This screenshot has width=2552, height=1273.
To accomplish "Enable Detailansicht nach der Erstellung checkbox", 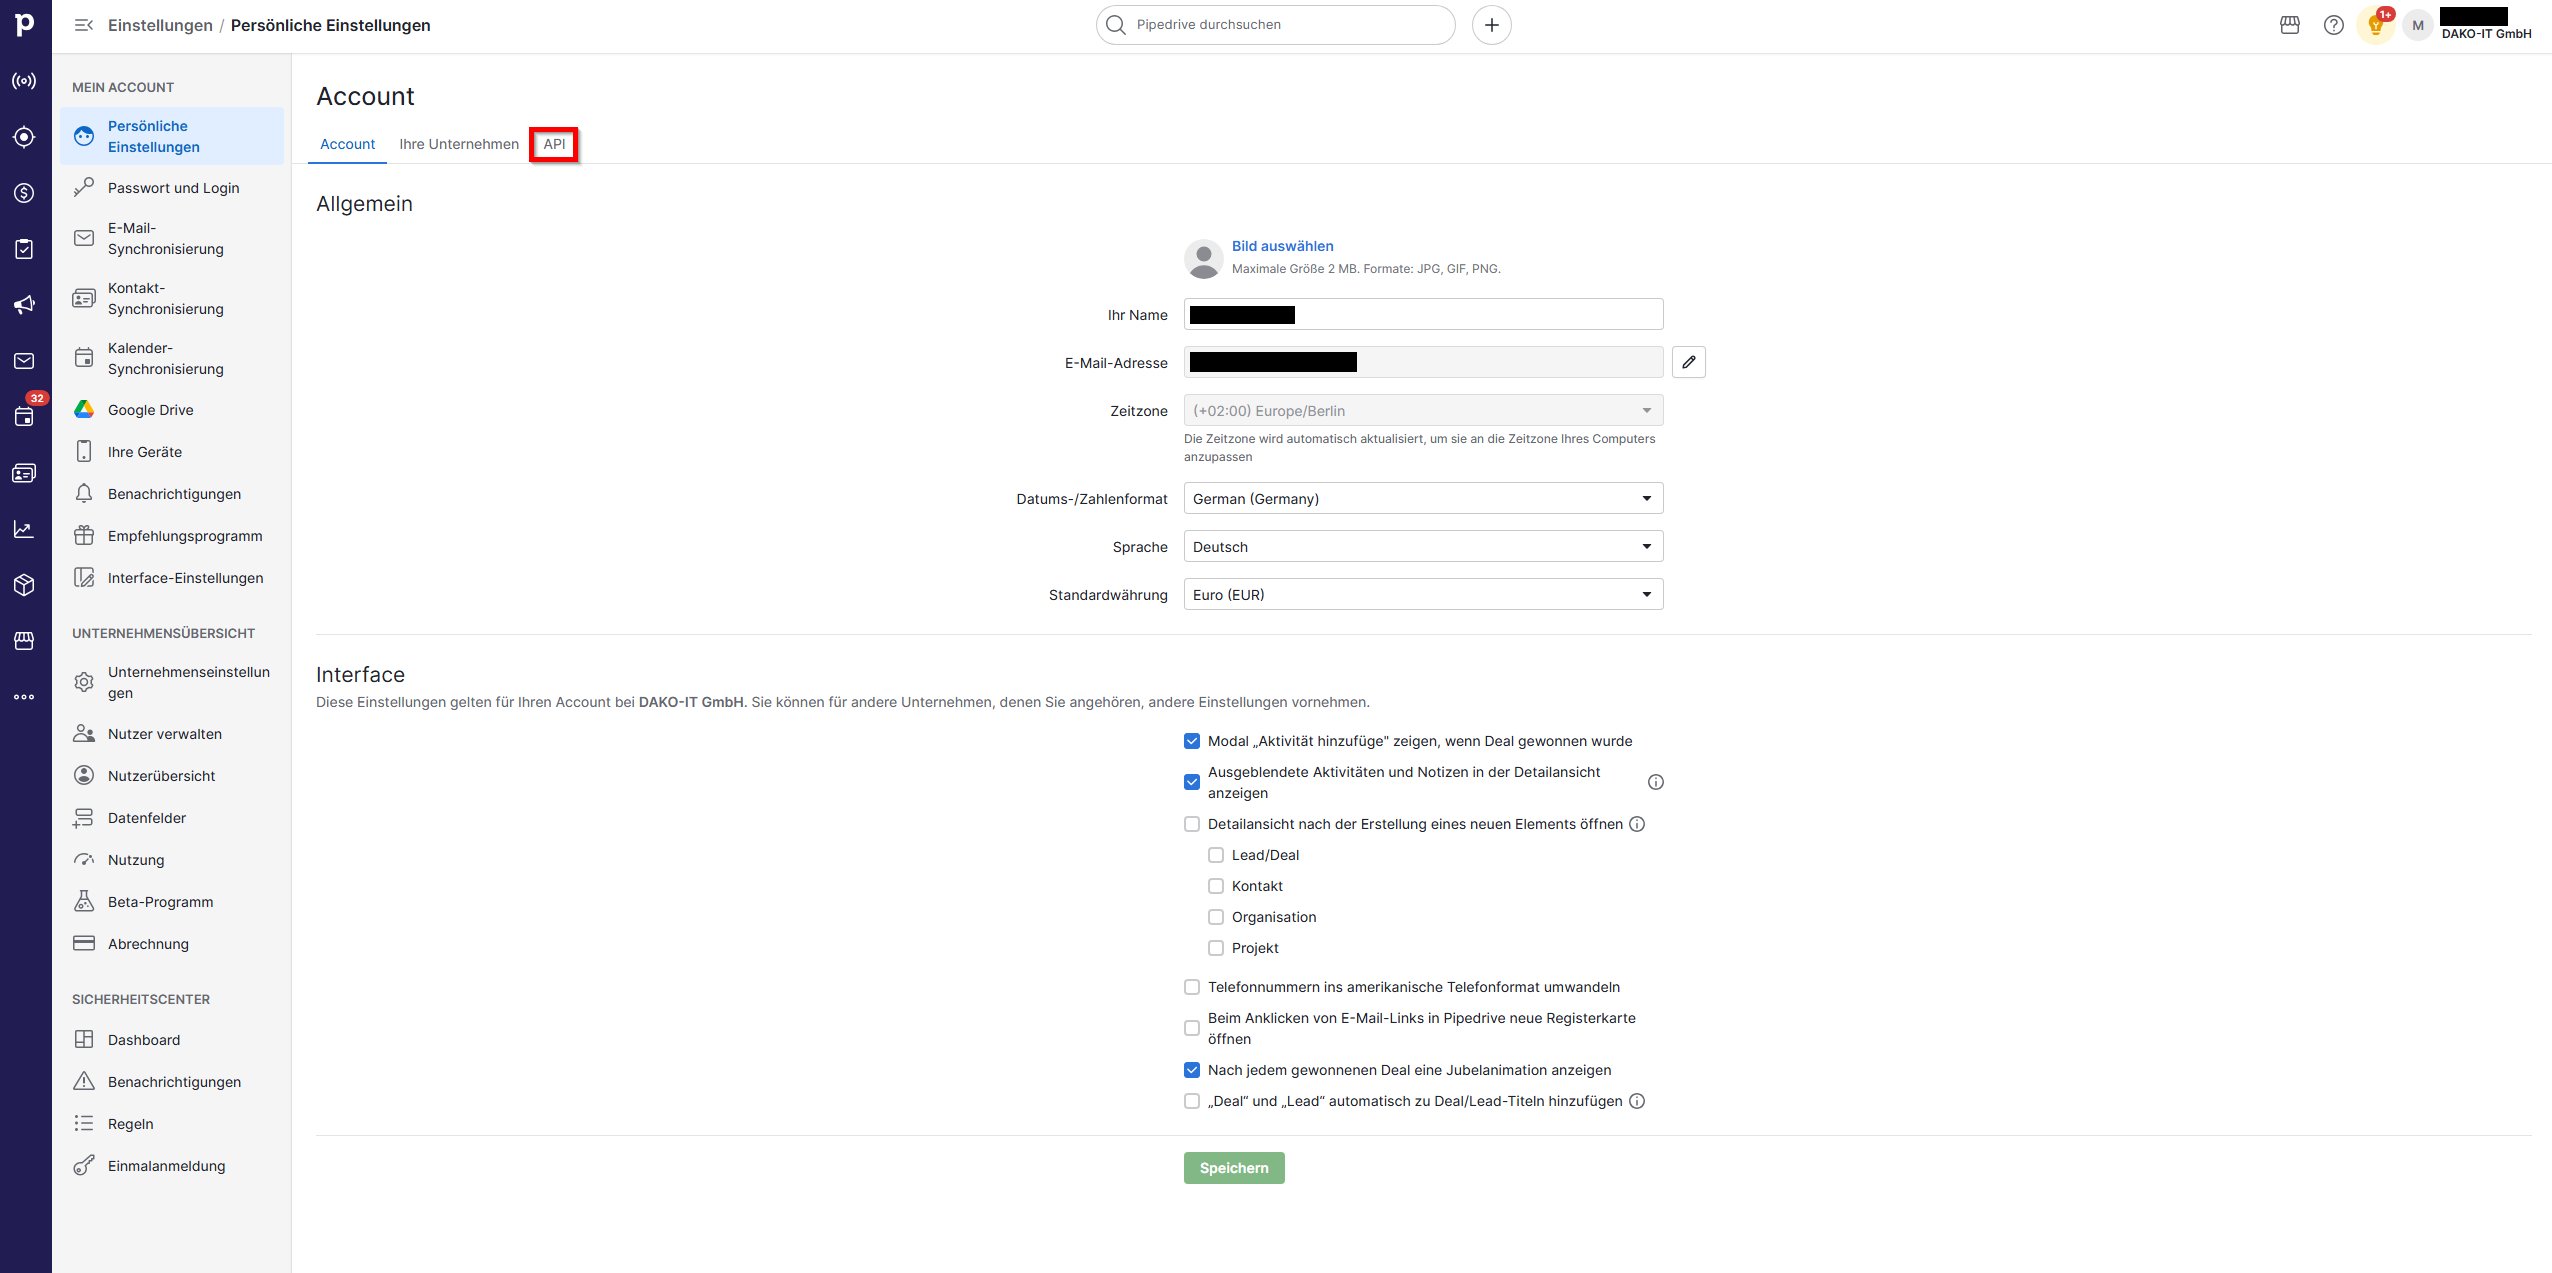I will pyautogui.click(x=1192, y=824).
